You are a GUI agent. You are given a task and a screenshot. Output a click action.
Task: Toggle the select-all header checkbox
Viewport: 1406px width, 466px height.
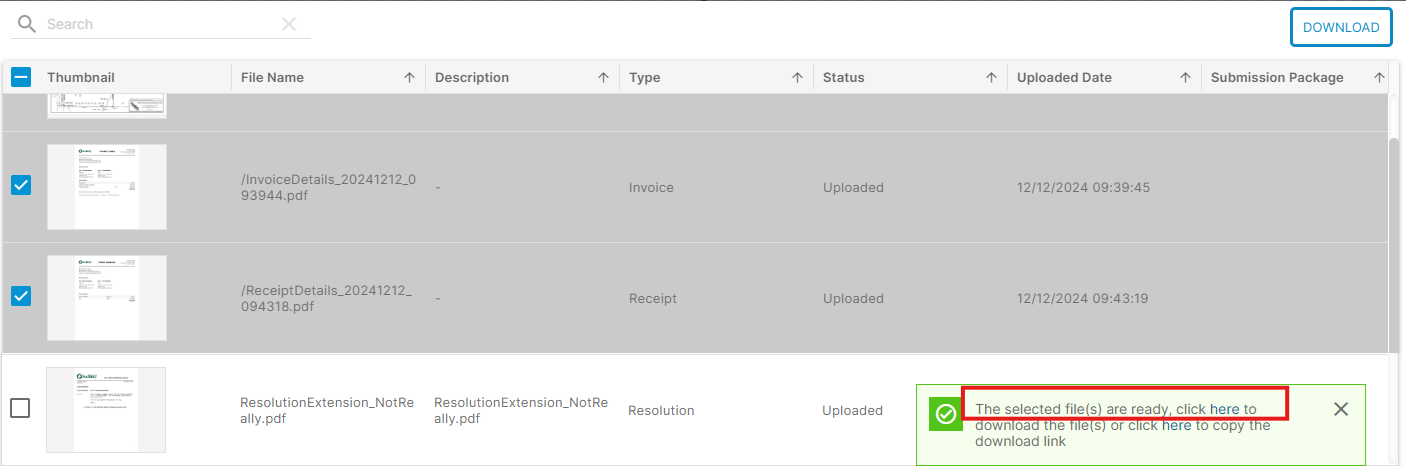21,77
